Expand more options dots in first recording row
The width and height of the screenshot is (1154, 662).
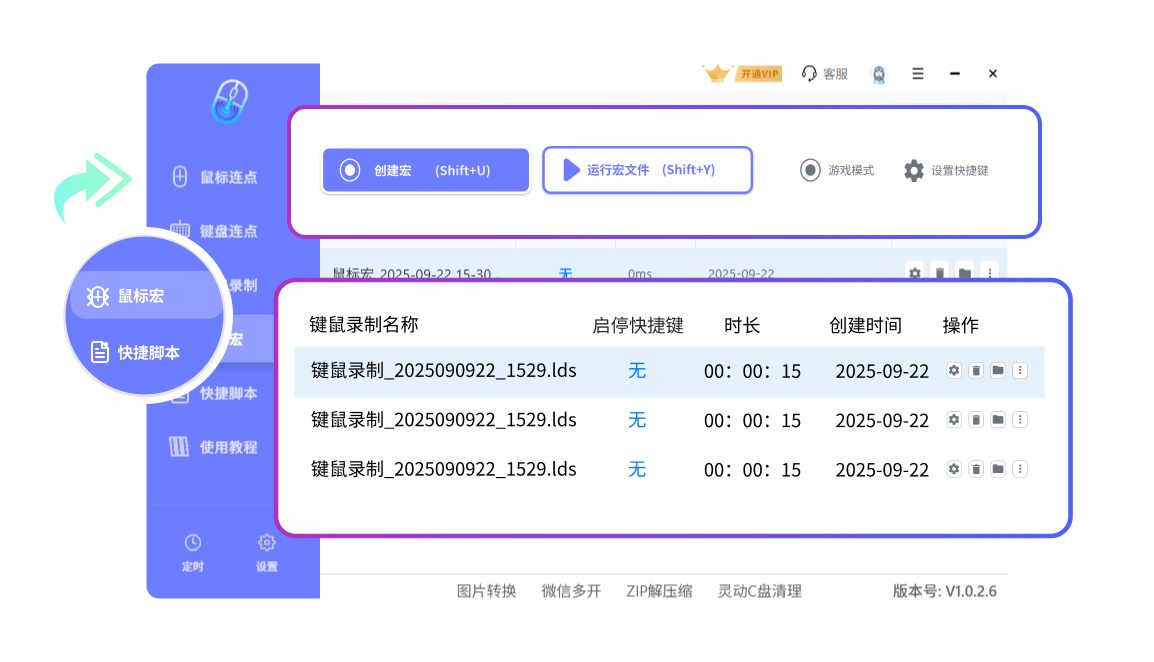click(1020, 371)
